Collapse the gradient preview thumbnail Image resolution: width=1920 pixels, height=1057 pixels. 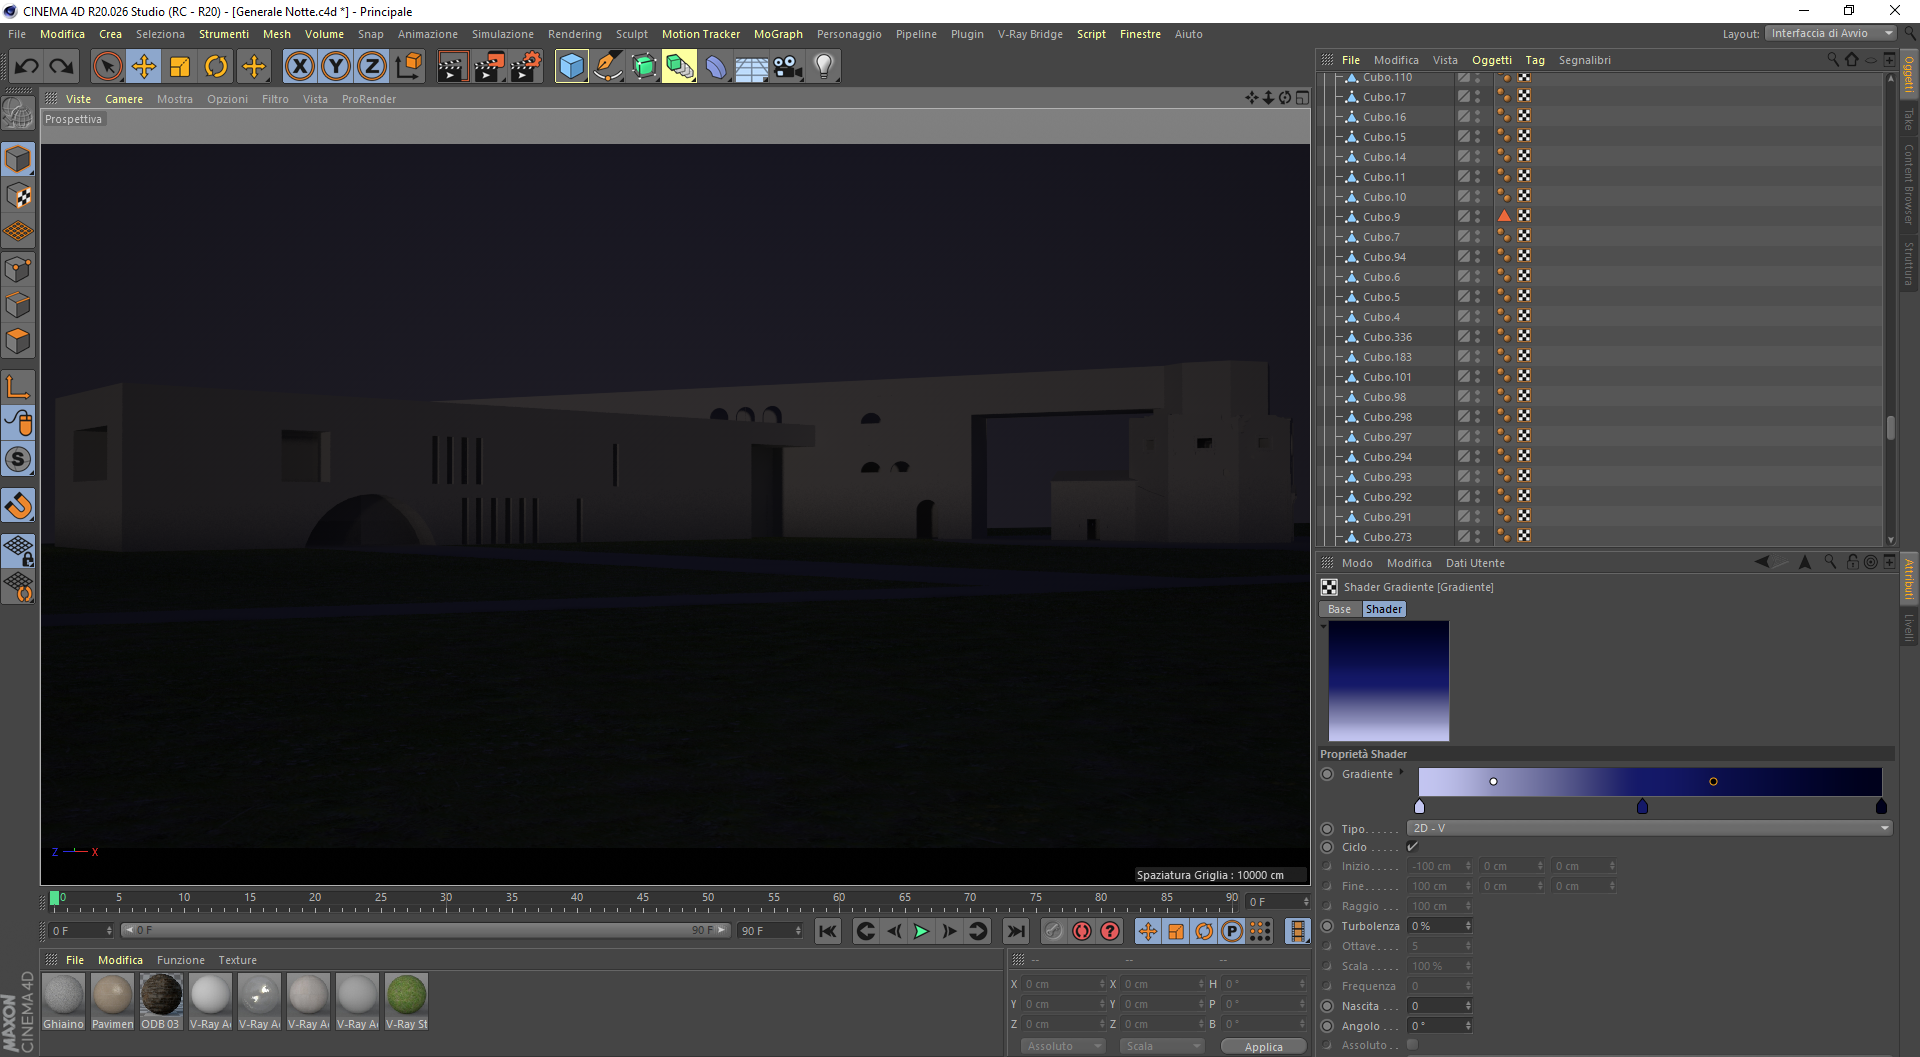(1324, 626)
